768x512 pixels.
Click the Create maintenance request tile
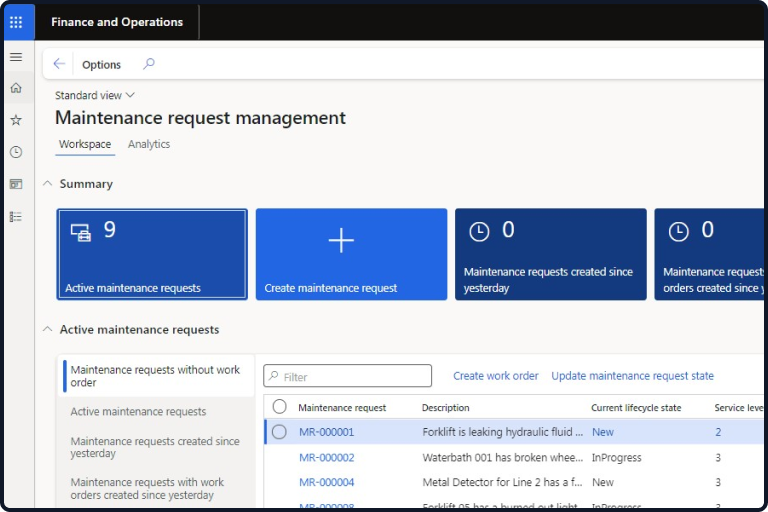(x=351, y=254)
